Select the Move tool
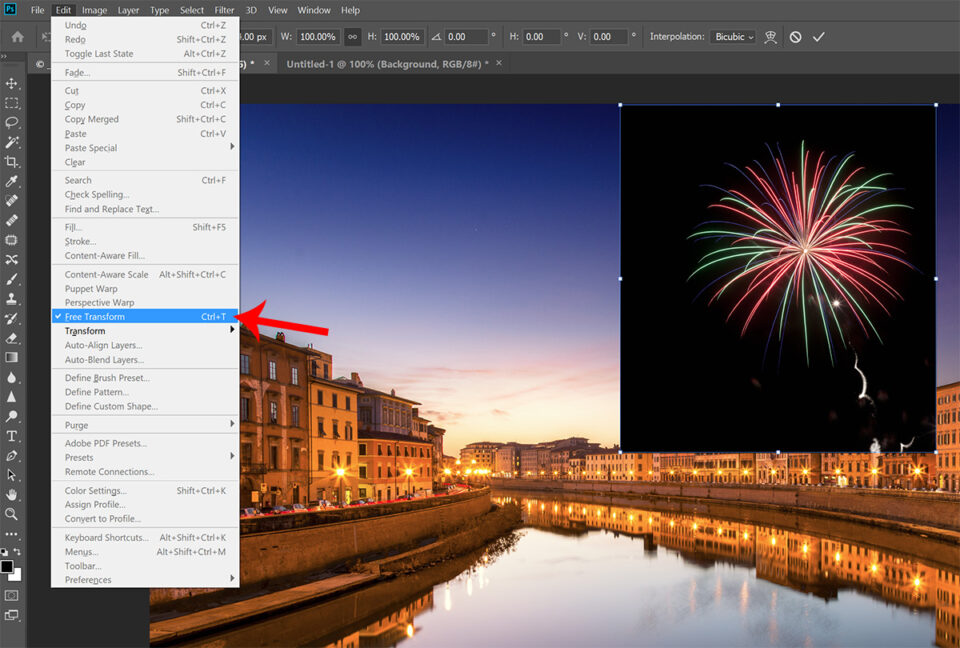 click(12, 85)
